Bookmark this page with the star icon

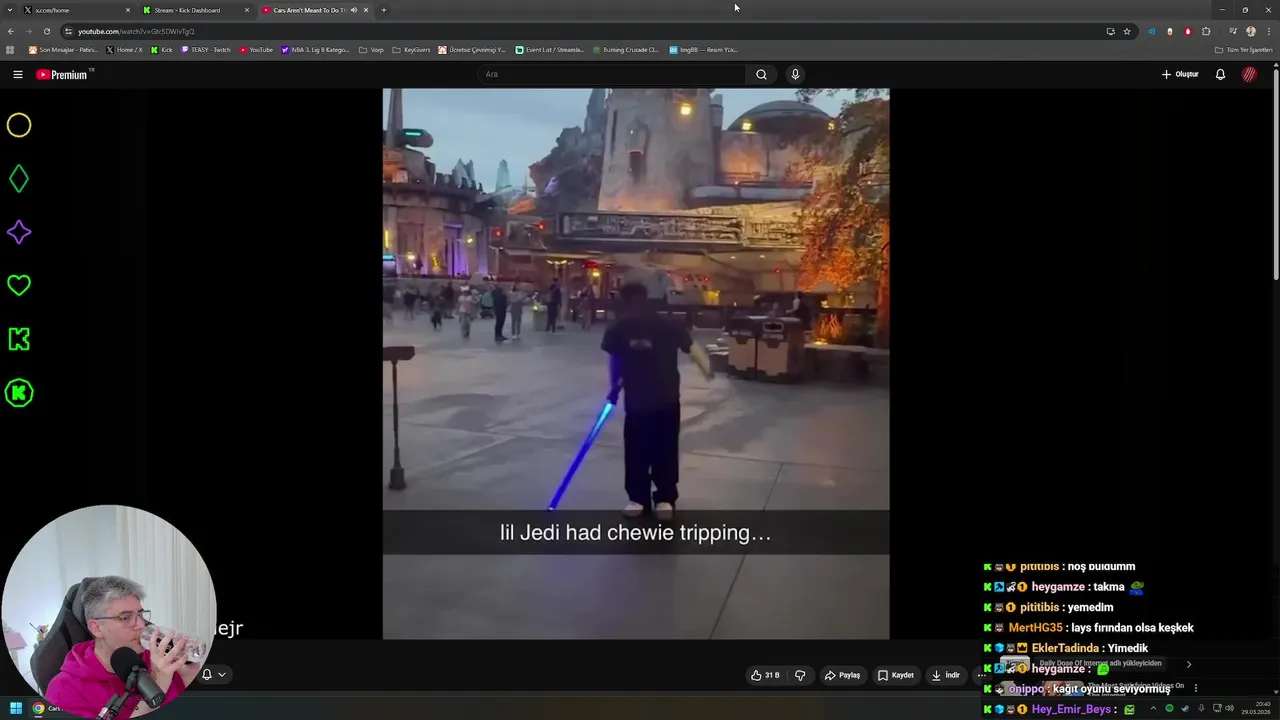point(1127,31)
